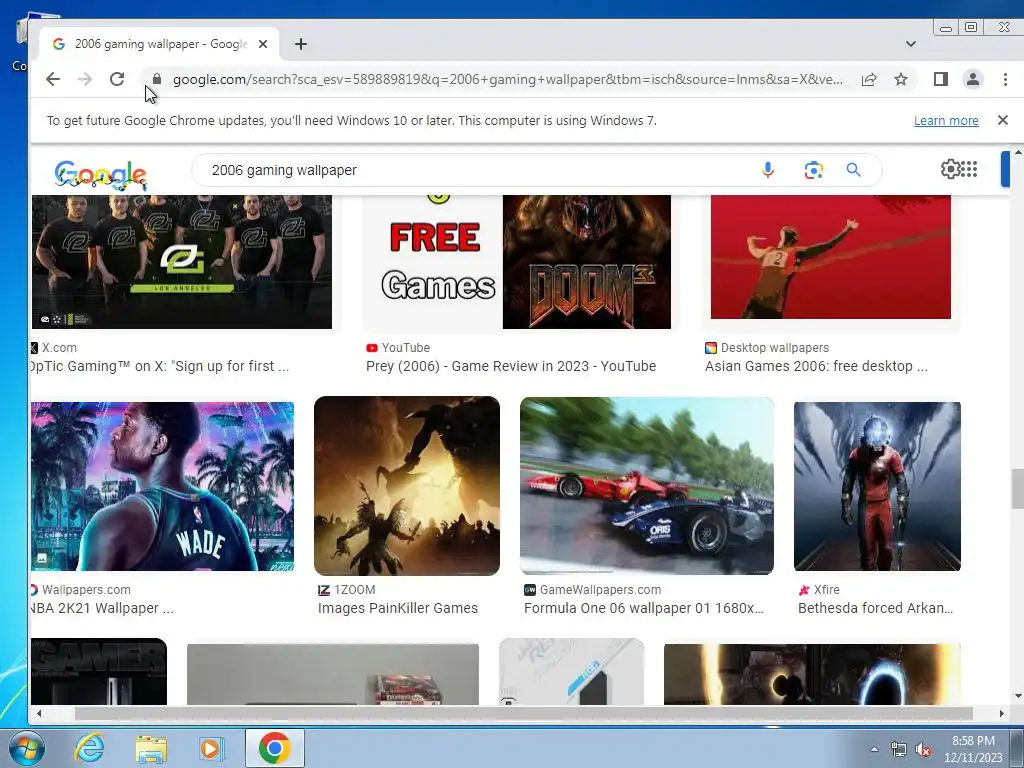1024x768 pixels.
Task: Go back to the previous page
Action: (53, 80)
